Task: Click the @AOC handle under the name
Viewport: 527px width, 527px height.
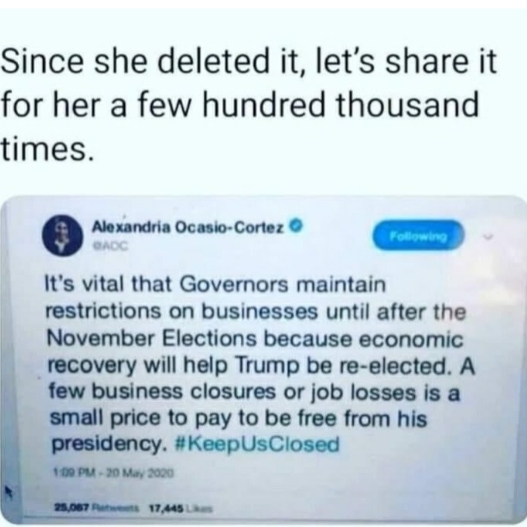Action: tap(111, 246)
